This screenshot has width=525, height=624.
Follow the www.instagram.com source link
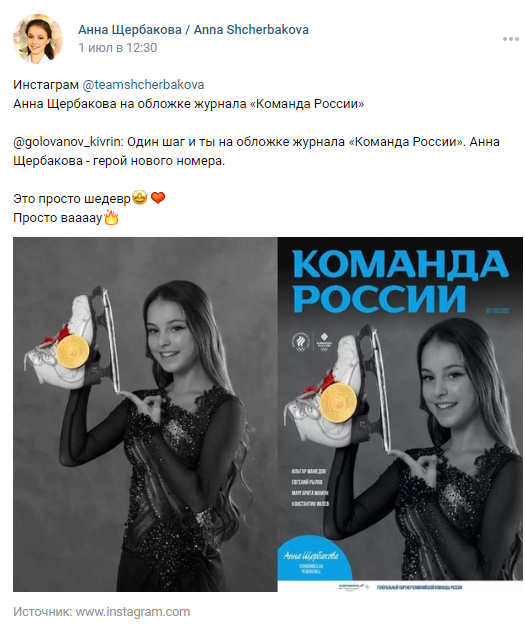tap(133, 611)
